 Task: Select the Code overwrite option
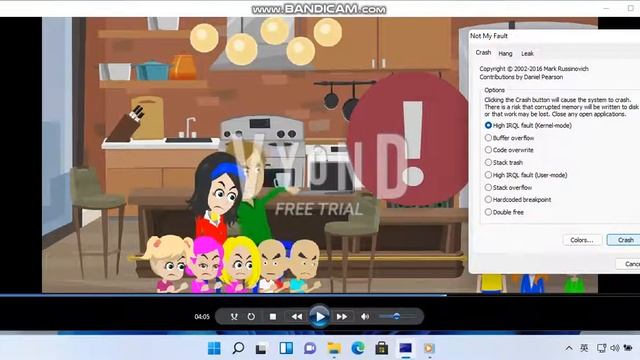509,150
